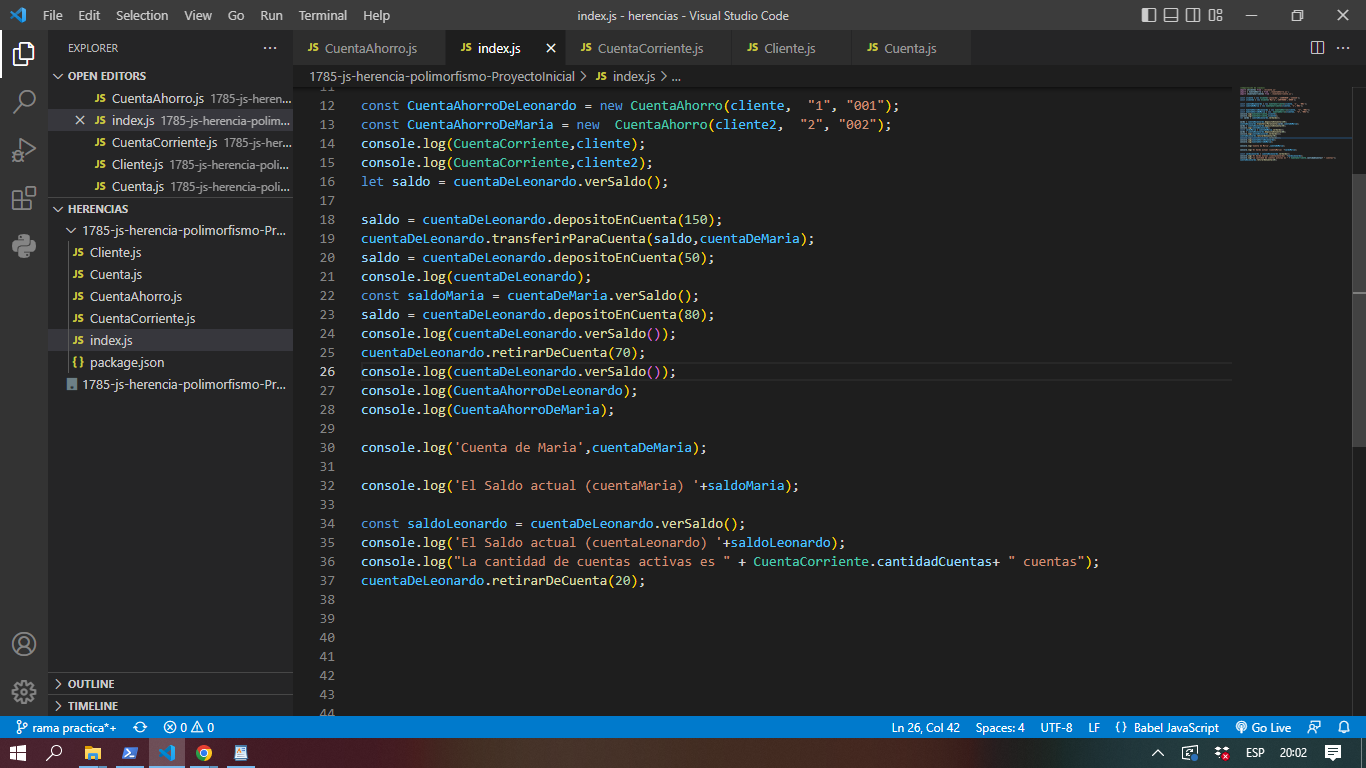Open the Customize Layout icon
Screen dimensions: 1366x768
click(1216, 15)
